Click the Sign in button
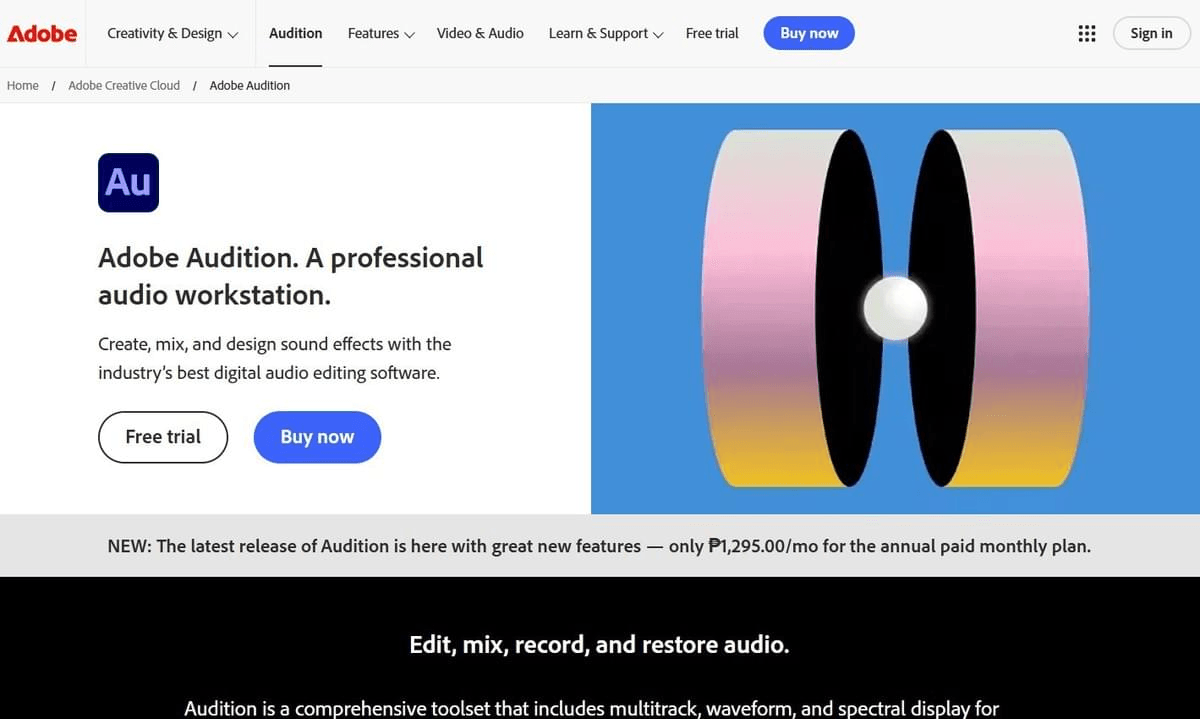Viewport: 1200px width, 719px height. tap(1151, 33)
